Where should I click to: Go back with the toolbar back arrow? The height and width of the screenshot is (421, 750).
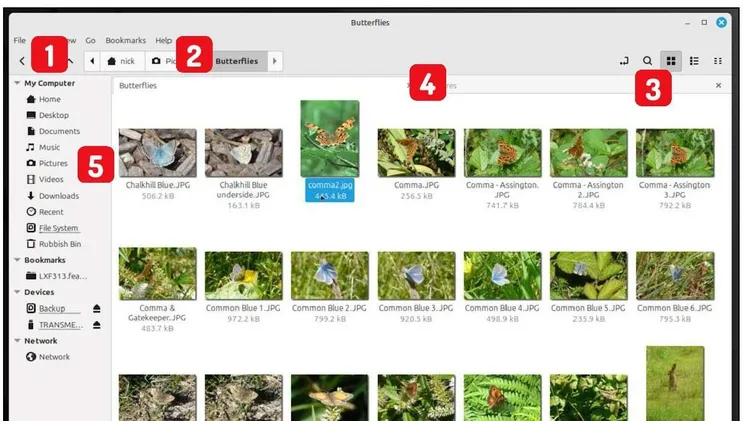coord(22,61)
